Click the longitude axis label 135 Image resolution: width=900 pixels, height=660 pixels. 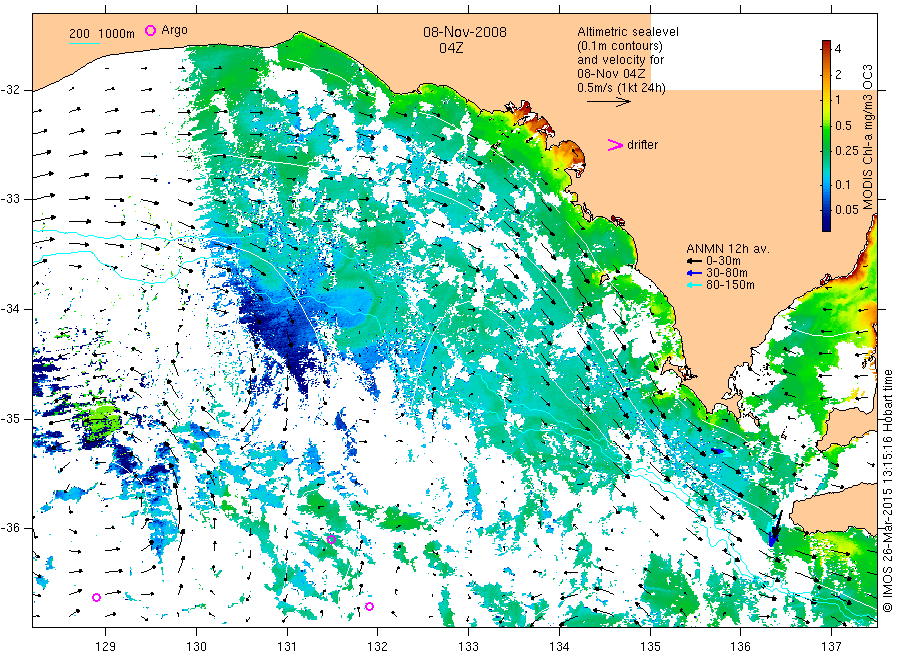click(650, 647)
